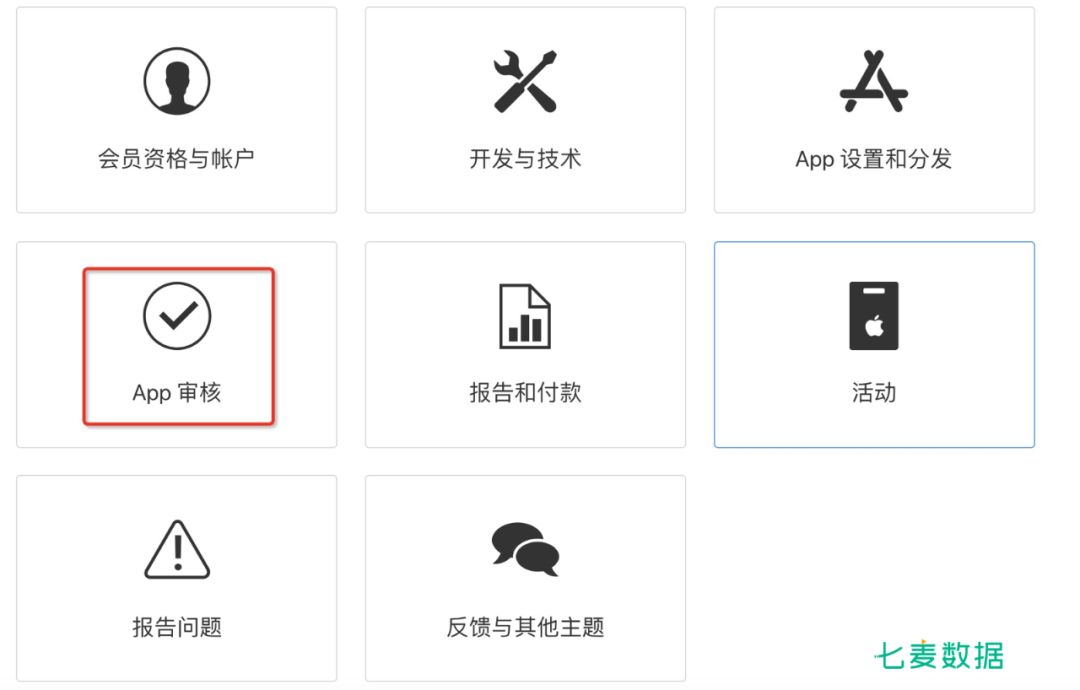Image resolution: width=1080 pixels, height=690 pixels.
Task: Choose the App 审核 text
Action: point(176,393)
